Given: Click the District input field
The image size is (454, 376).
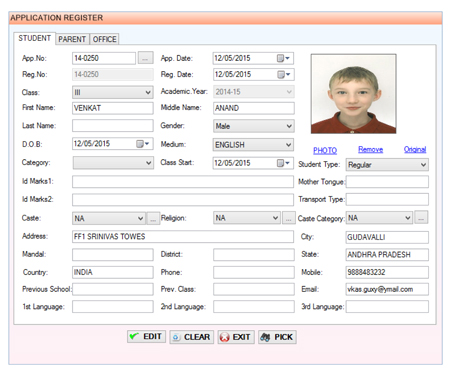Looking at the screenshot, I should coord(254,255).
